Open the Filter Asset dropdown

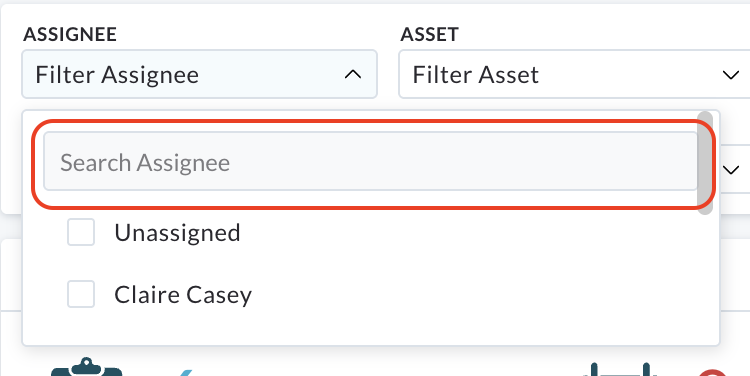(574, 74)
